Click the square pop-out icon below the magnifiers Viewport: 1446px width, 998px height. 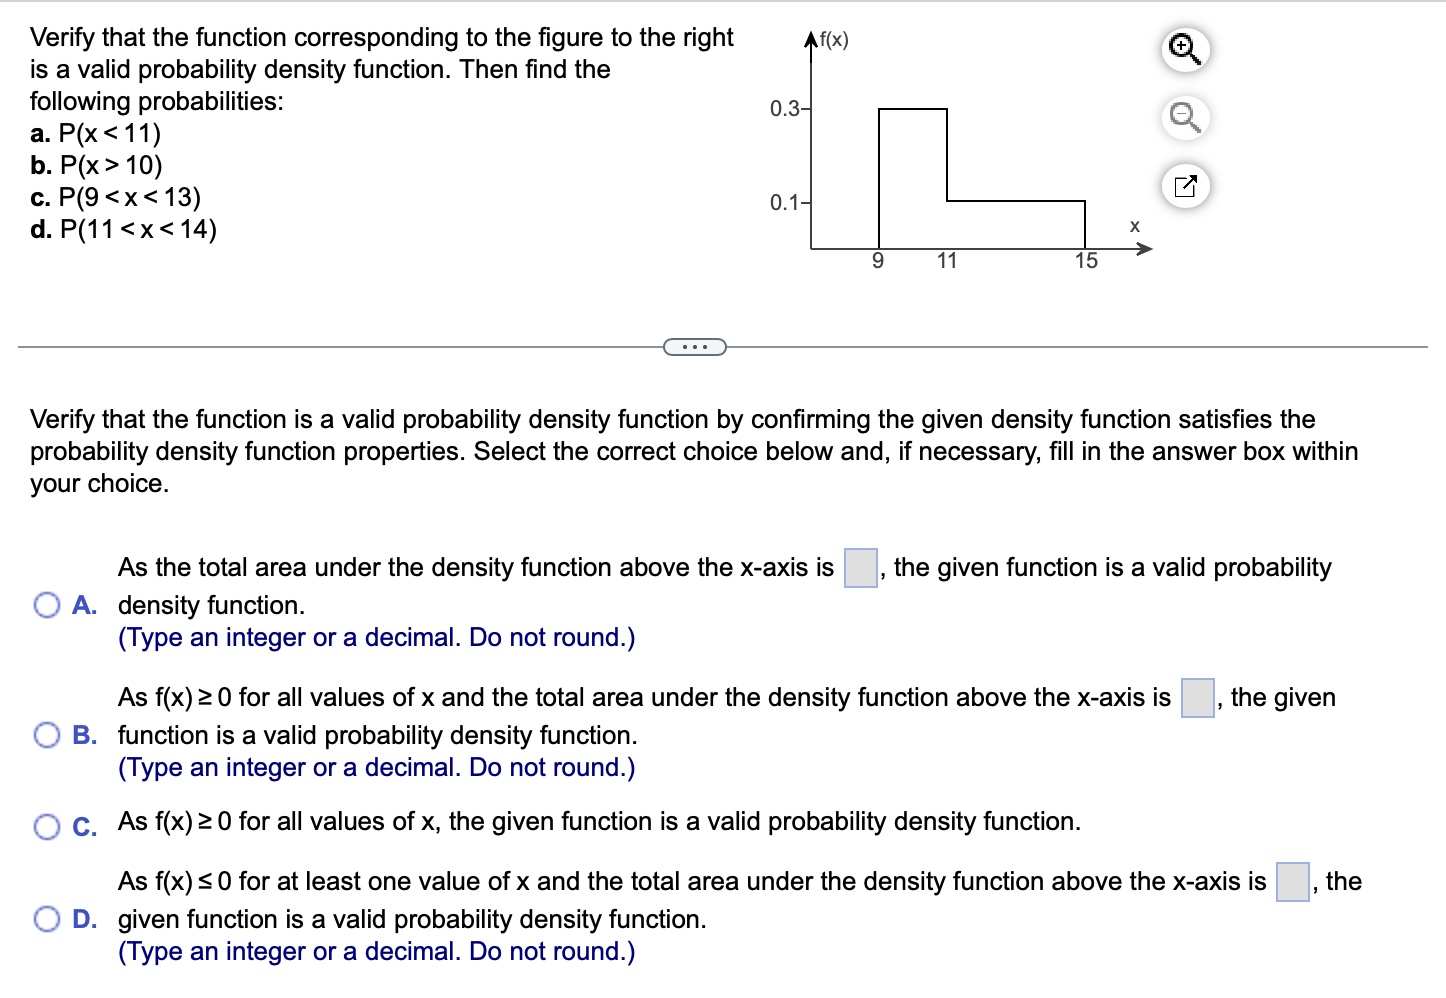1185,185
